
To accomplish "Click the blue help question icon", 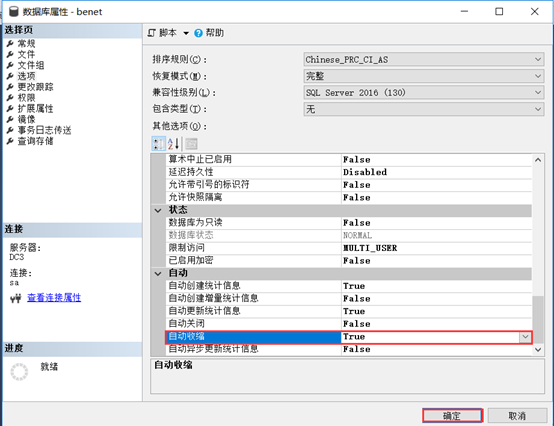I will (x=199, y=33).
